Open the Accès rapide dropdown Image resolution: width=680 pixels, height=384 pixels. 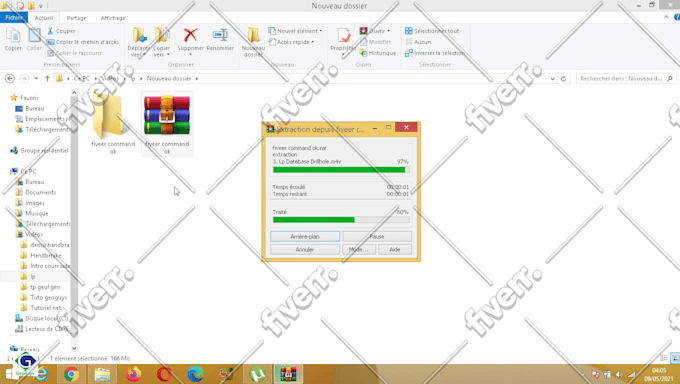291,42
